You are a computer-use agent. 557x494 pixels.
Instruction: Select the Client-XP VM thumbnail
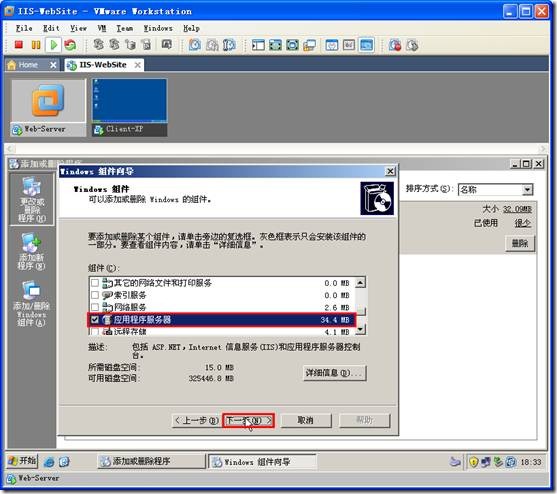(130, 108)
